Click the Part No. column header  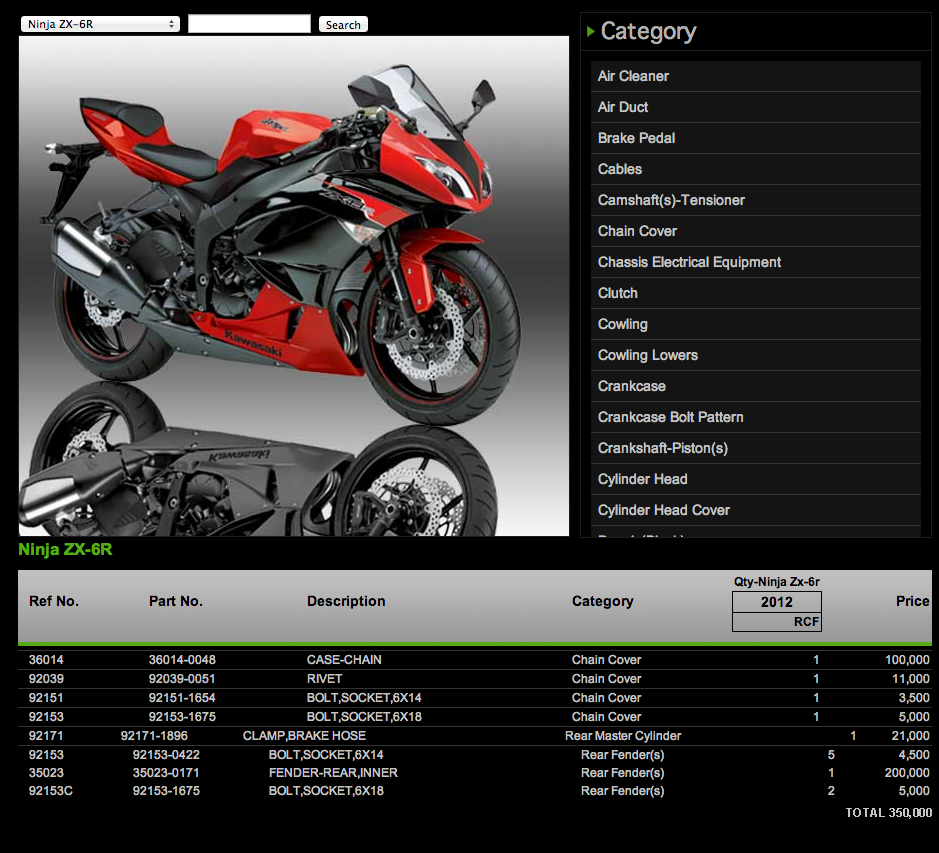(175, 601)
